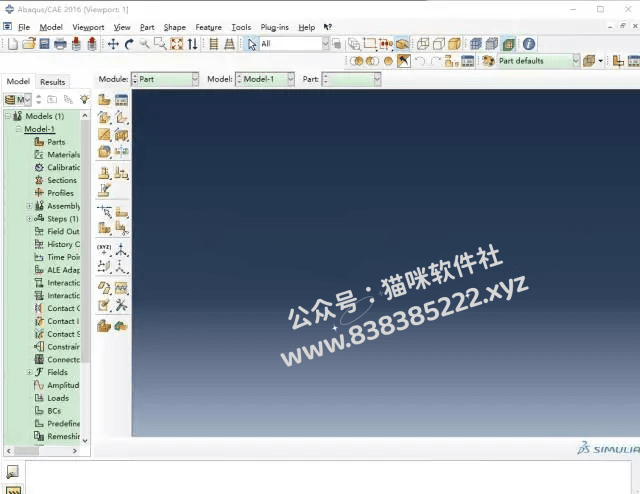Select the Model tab
This screenshot has width=640, height=494.
[x=18, y=81]
